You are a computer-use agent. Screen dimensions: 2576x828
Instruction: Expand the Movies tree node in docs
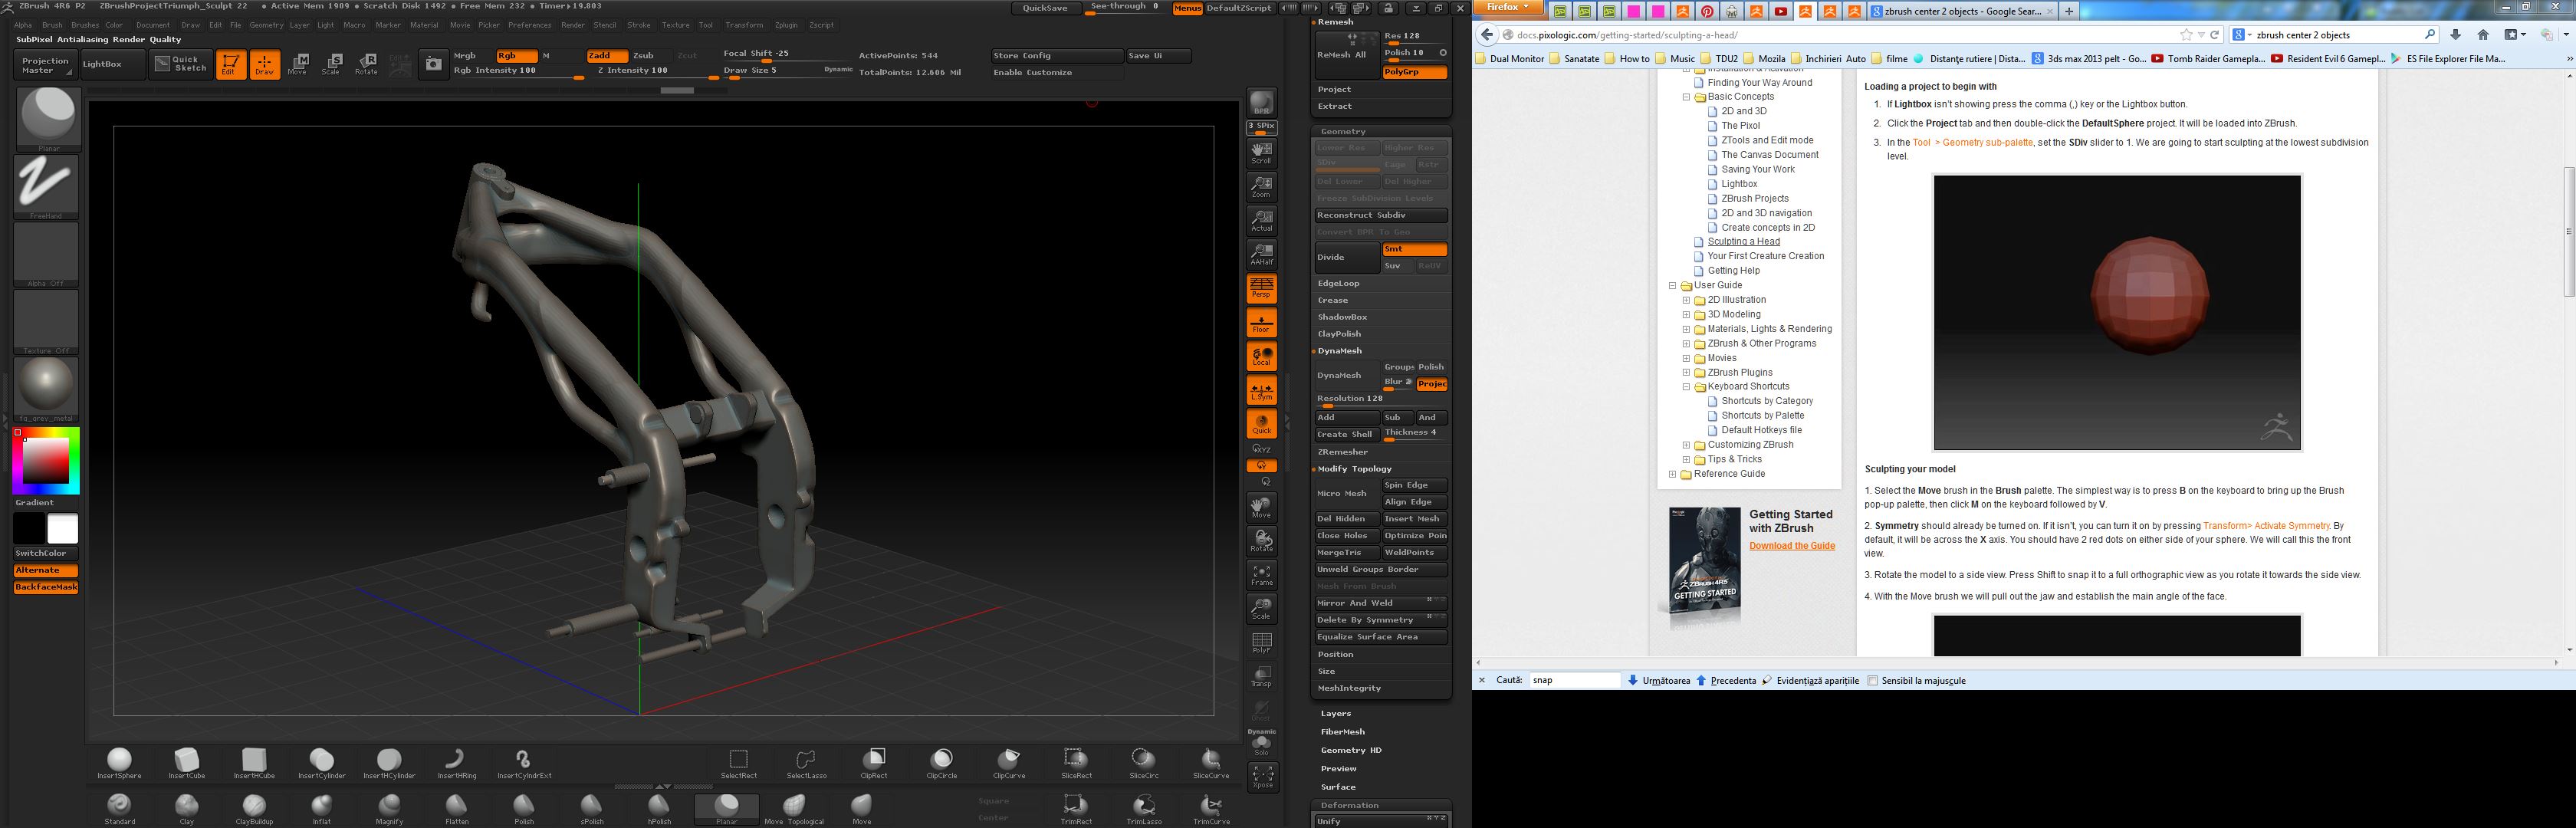(x=1686, y=358)
